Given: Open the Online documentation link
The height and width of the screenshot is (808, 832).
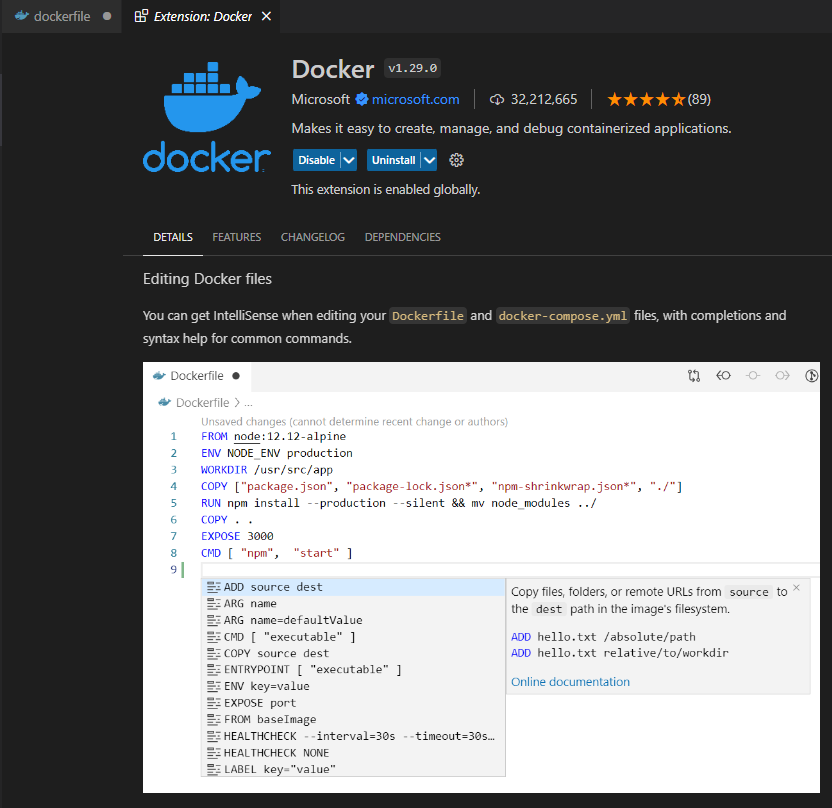Looking at the screenshot, I should tap(570, 682).
